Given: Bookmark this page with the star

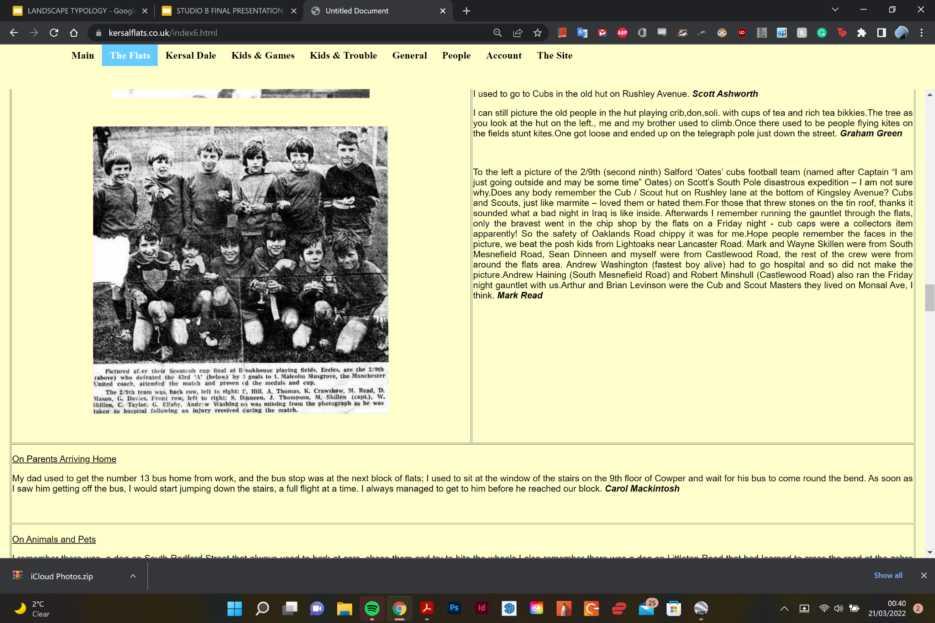Looking at the screenshot, I should 537,33.
